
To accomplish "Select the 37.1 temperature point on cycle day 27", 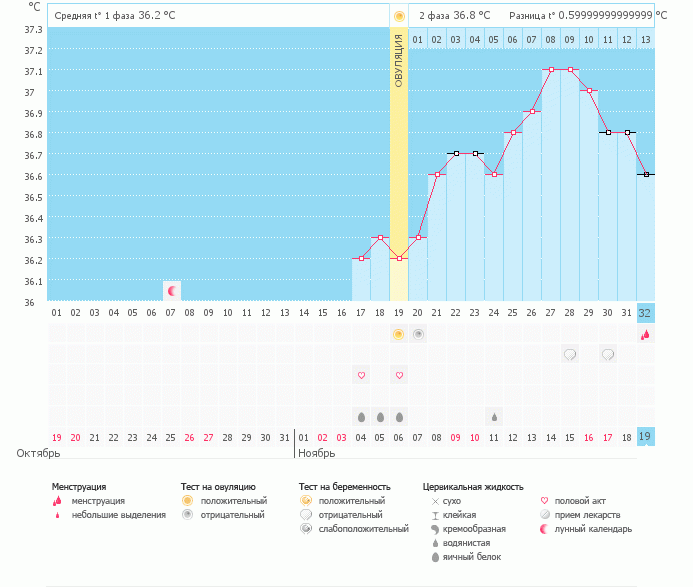I will 551,69.
